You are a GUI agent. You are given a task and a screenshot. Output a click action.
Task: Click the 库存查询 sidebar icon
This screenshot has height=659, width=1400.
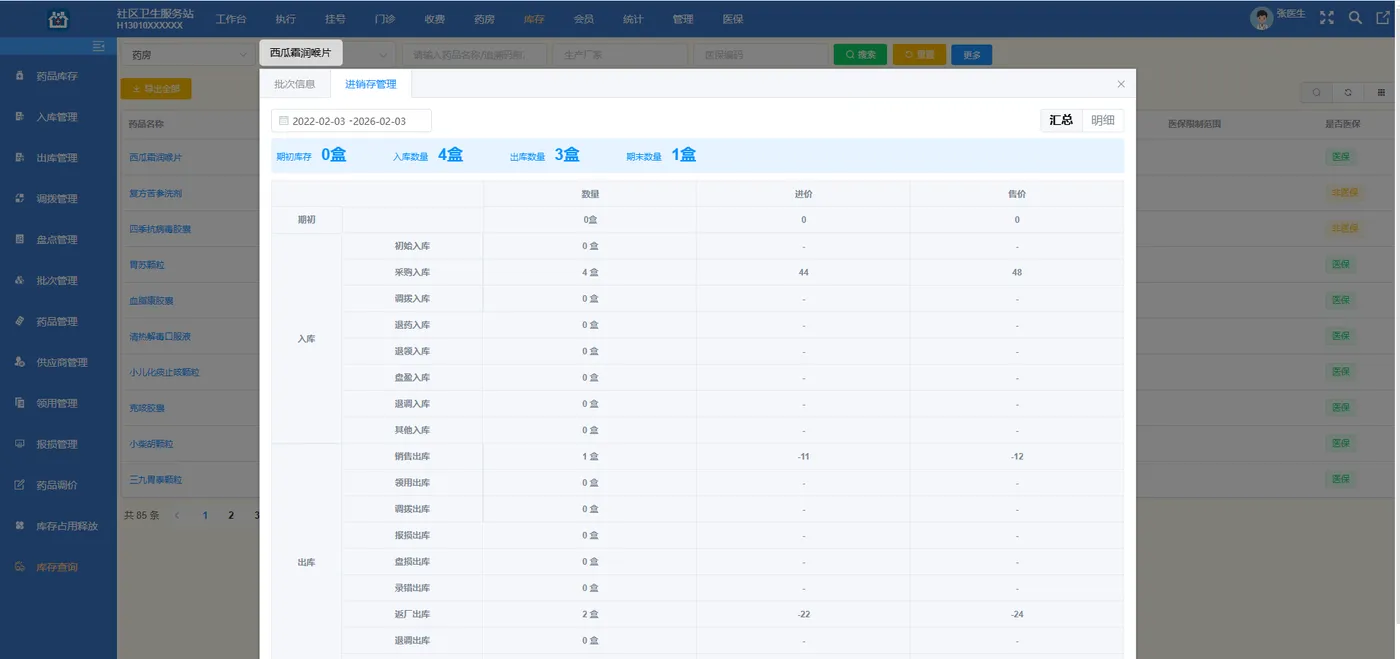[x=20, y=567]
